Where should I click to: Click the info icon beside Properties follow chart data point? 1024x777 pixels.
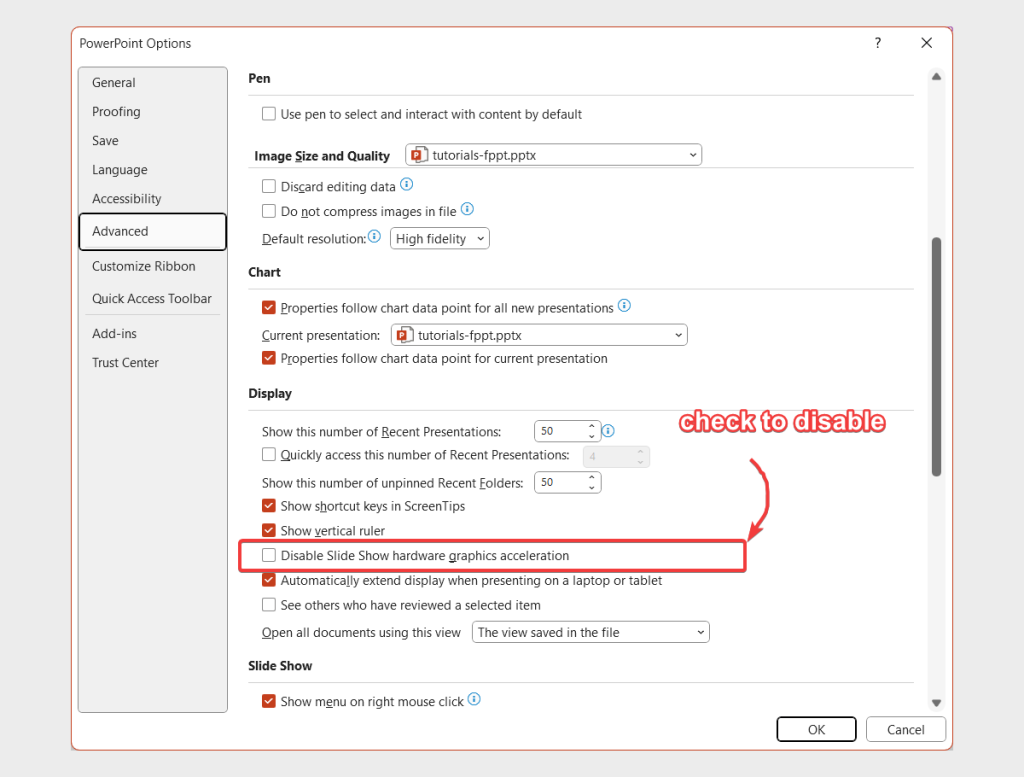point(624,306)
